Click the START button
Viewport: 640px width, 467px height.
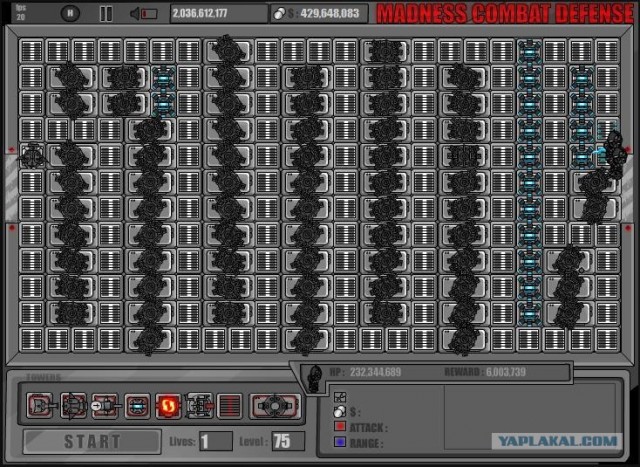coord(92,441)
